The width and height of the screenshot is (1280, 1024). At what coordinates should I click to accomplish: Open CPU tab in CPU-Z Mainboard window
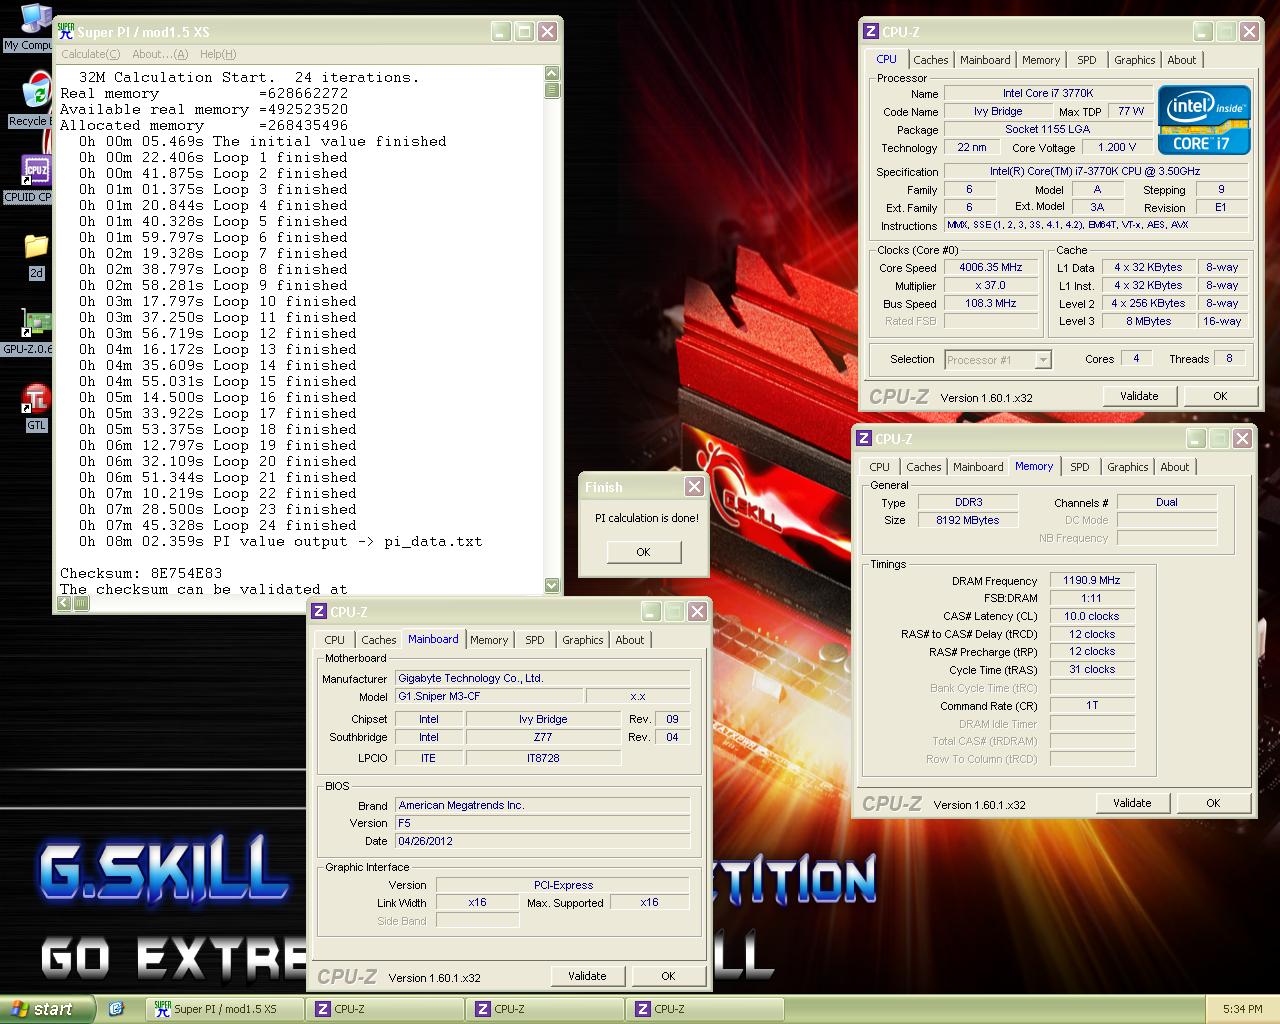334,640
